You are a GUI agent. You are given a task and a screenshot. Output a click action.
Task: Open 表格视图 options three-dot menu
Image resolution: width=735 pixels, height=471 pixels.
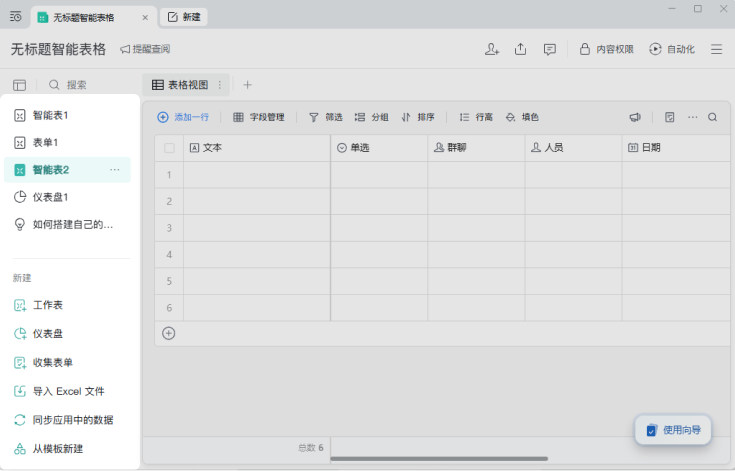[219, 85]
